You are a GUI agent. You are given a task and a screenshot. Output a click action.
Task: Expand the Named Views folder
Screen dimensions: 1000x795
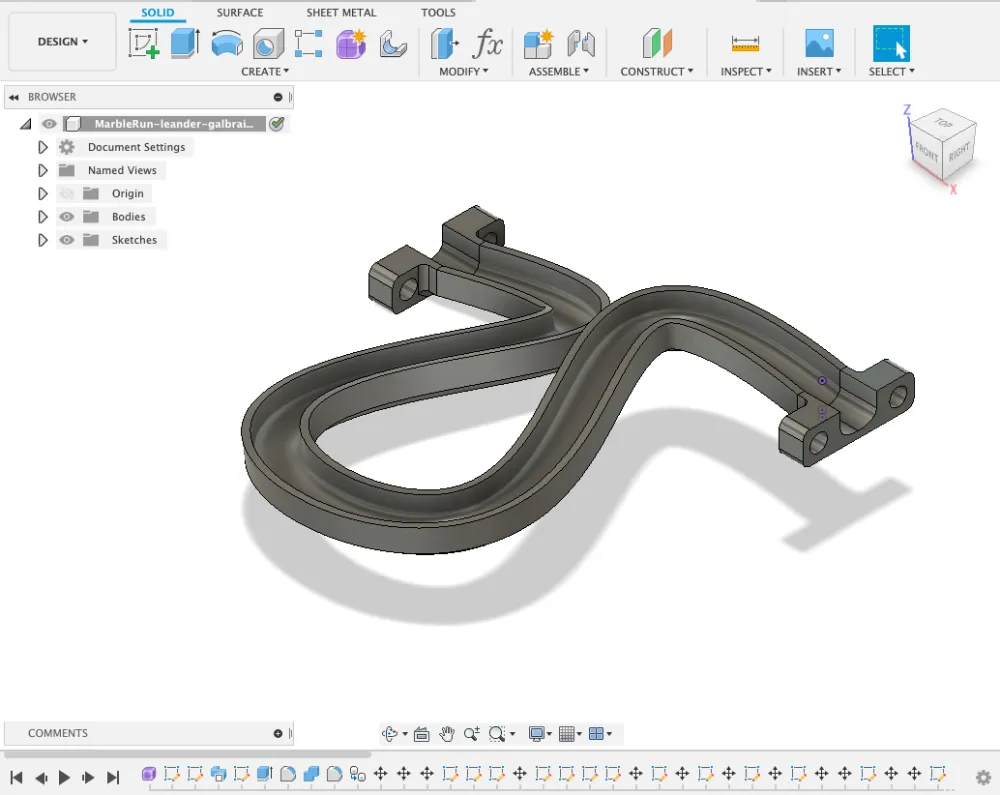coord(43,170)
